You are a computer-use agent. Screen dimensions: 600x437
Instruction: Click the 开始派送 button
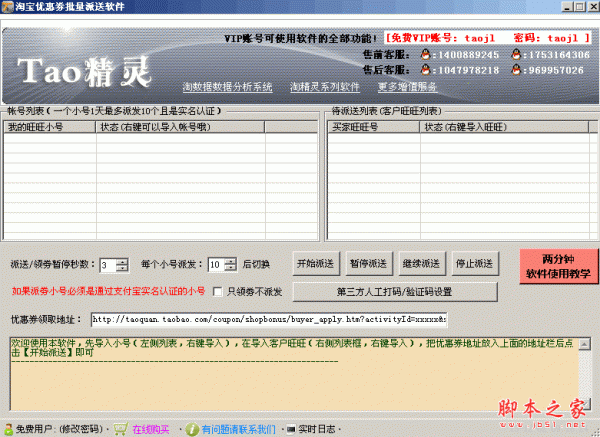coord(316,263)
